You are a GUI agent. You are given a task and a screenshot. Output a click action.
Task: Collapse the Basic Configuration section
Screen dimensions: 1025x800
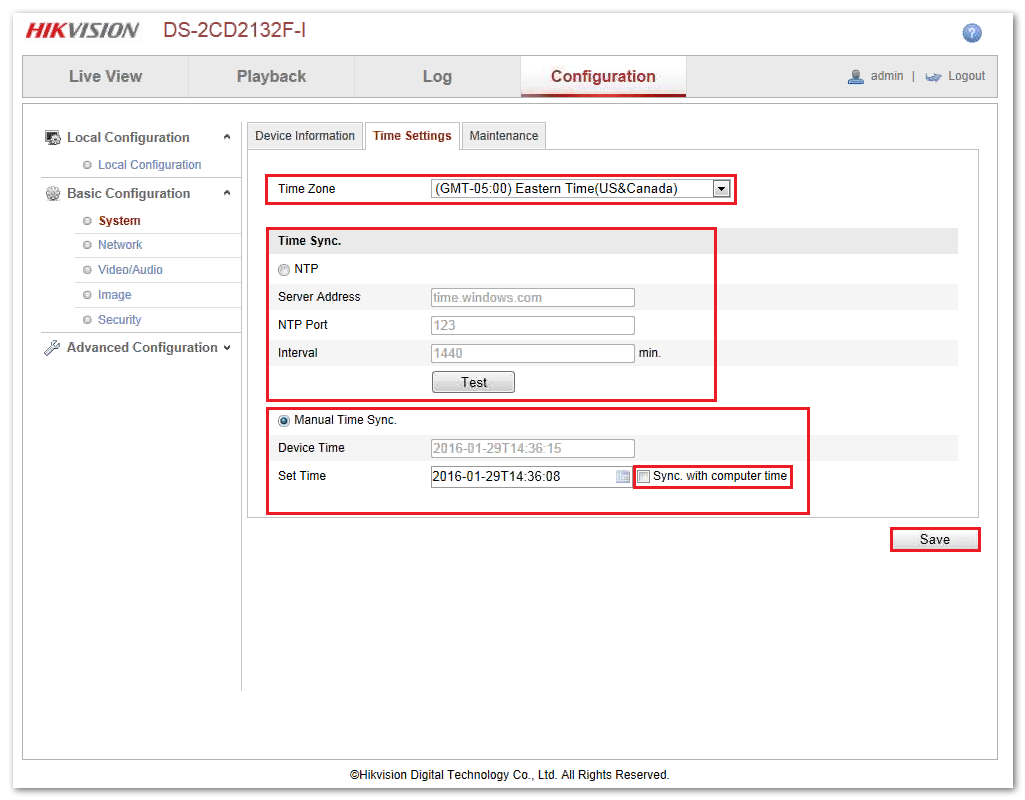coord(227,194)
